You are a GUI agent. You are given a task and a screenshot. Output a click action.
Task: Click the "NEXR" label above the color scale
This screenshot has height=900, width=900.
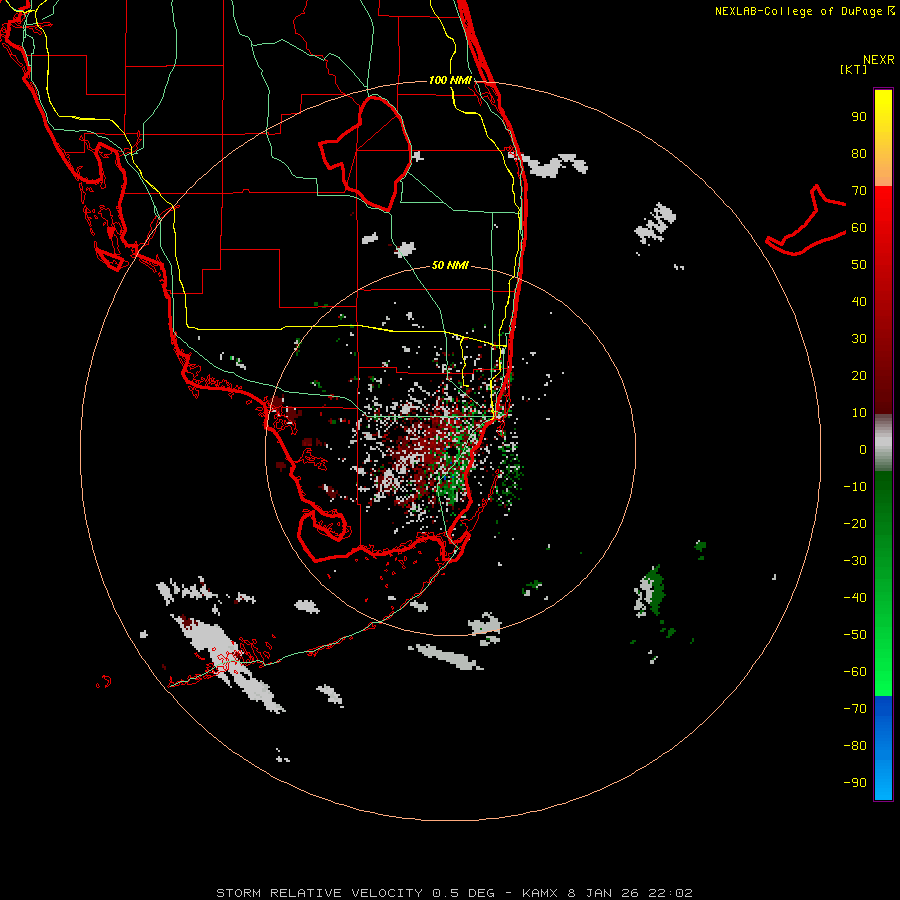point(878,60)
